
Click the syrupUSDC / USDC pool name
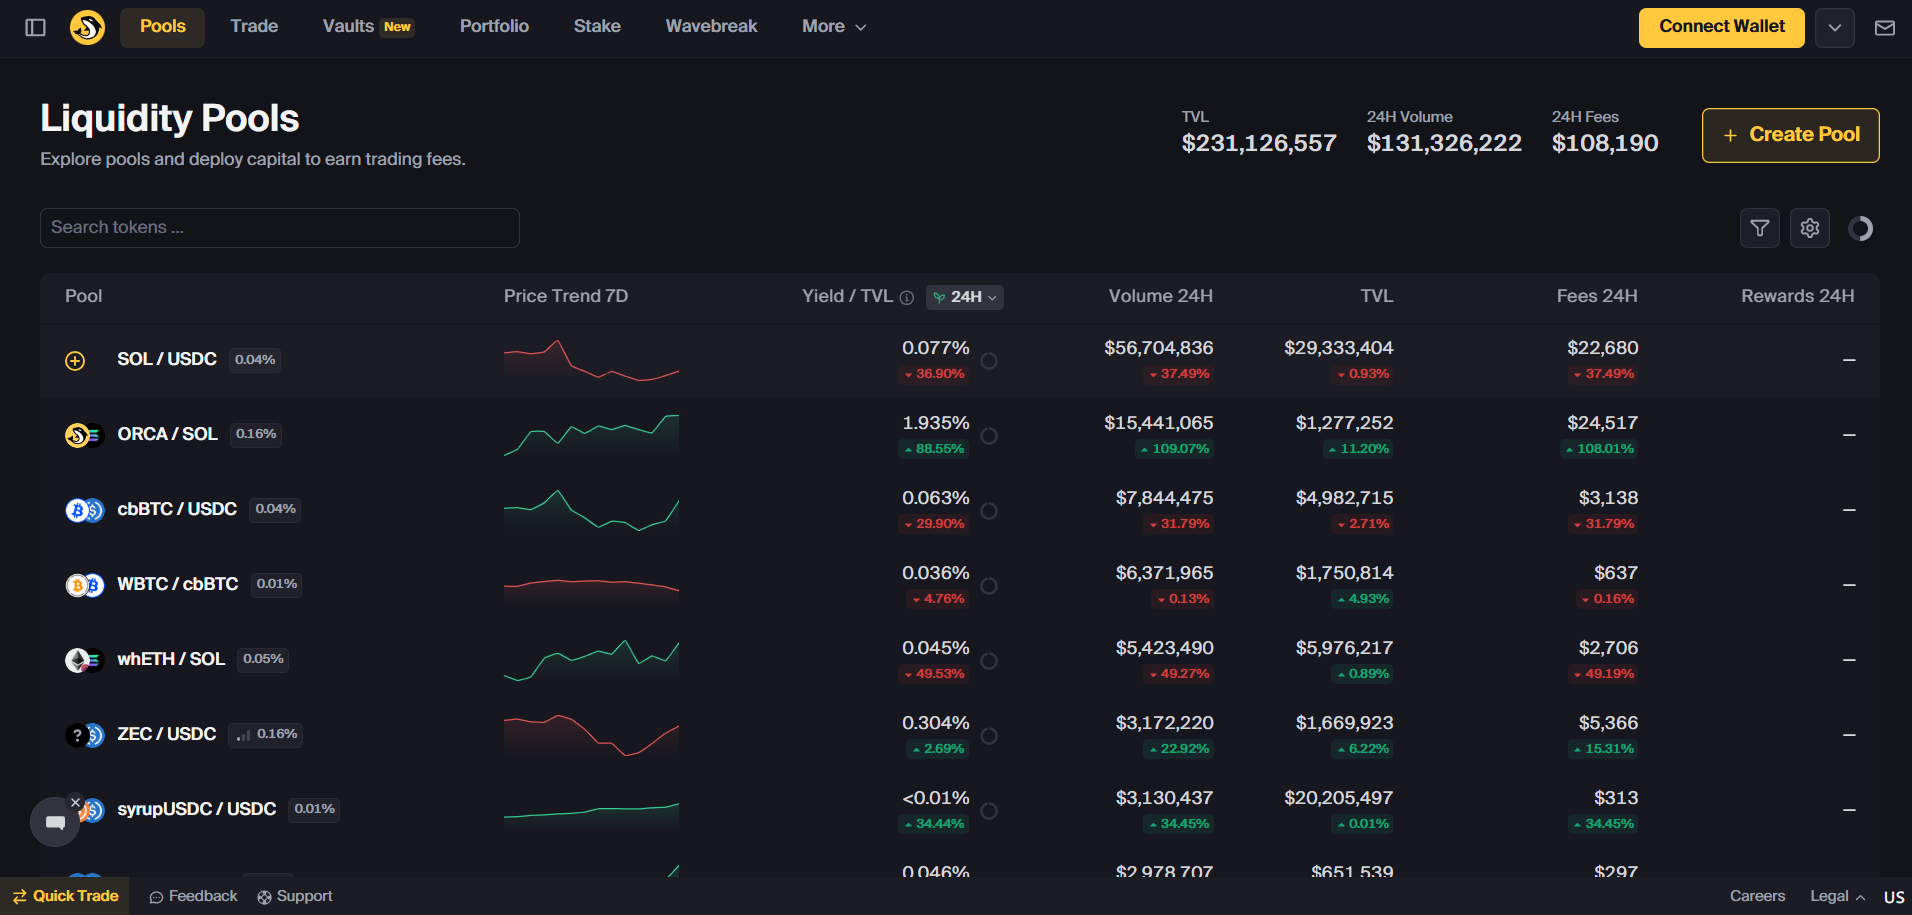[196, 809]
